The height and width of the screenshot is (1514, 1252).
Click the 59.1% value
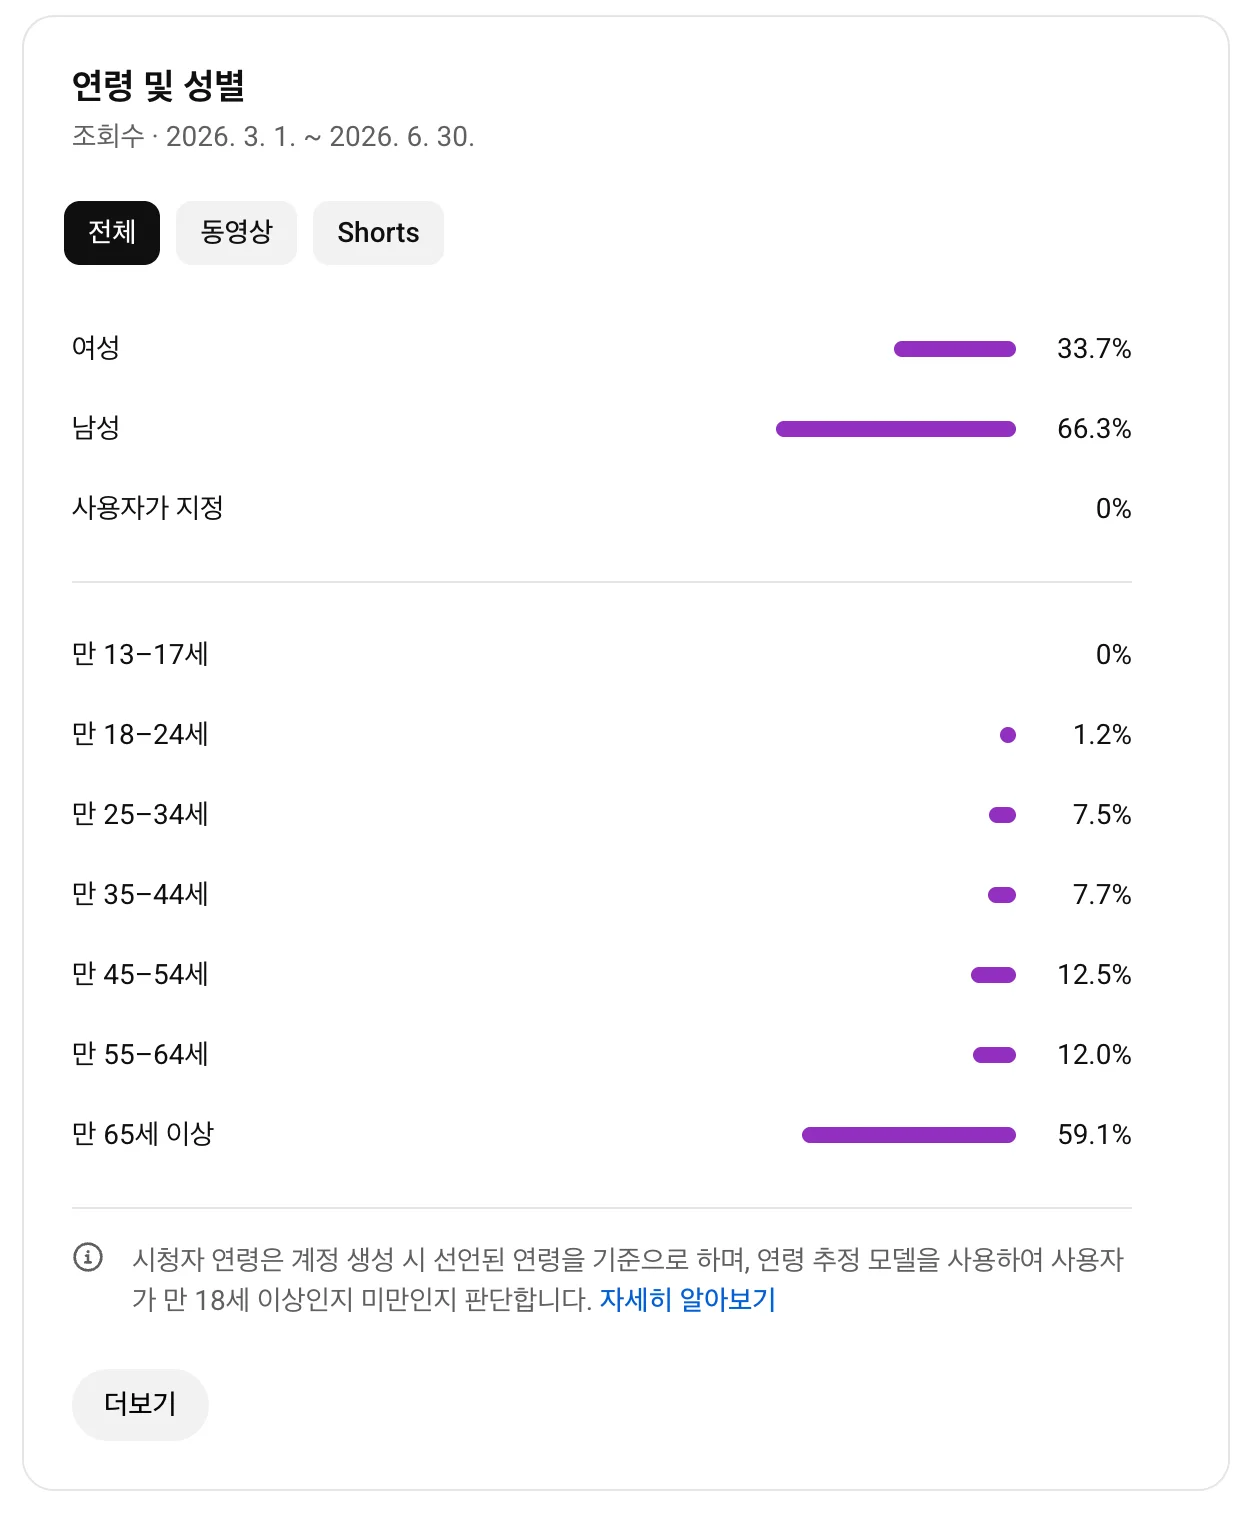click(1094, 1135)
